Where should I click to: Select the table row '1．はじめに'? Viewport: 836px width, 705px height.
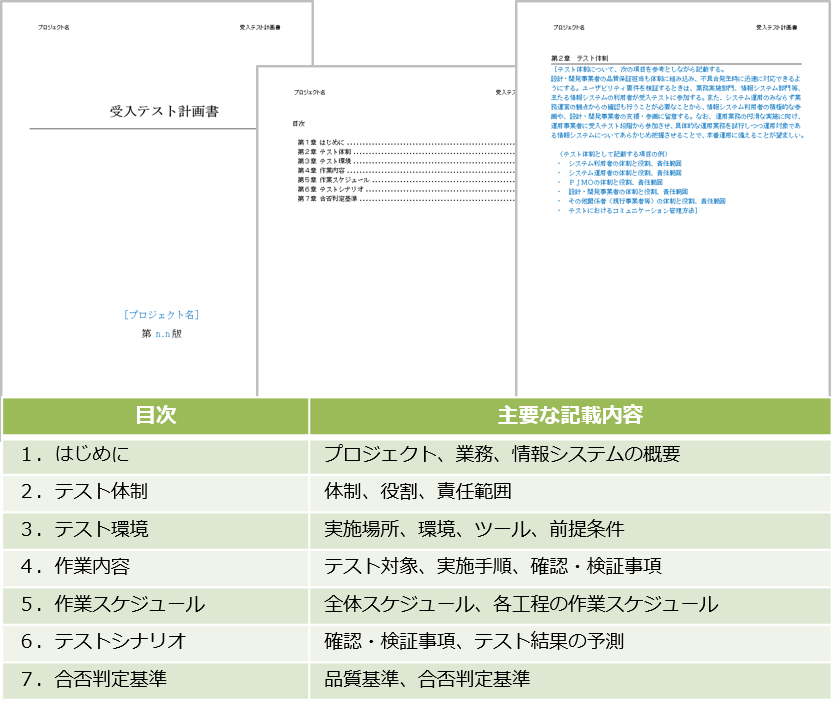416,455
